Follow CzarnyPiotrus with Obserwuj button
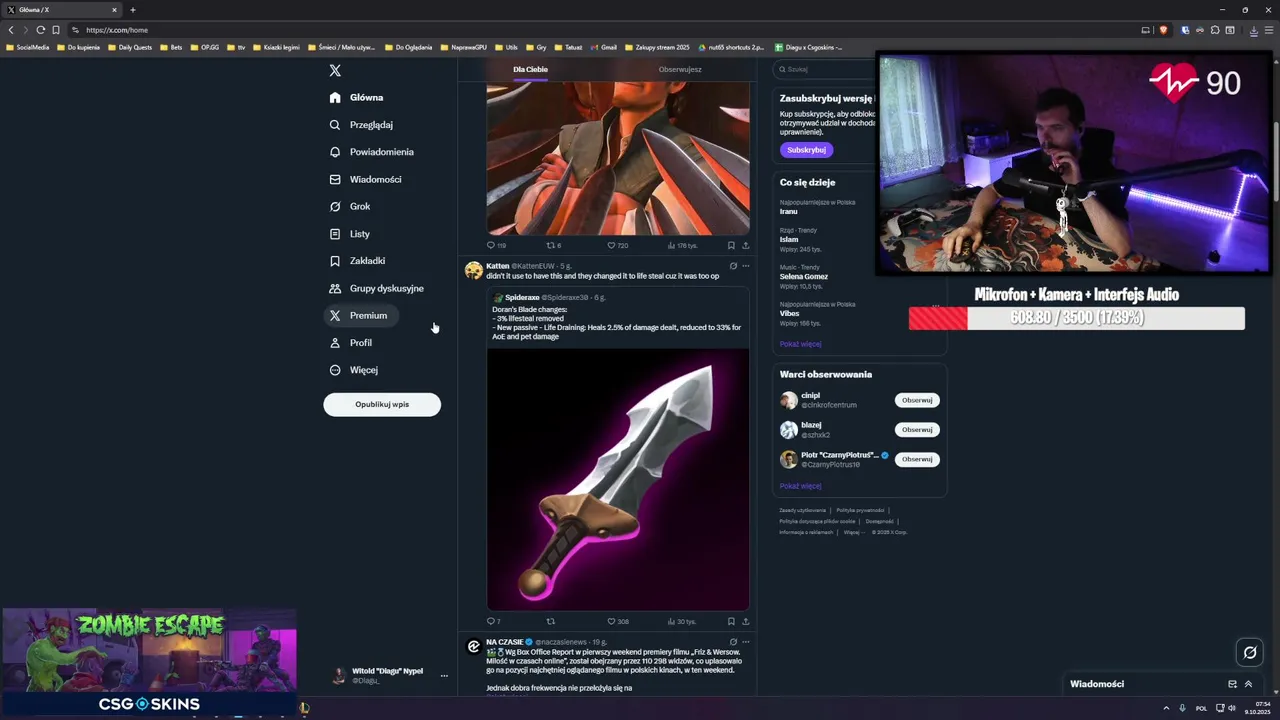The height and width of the screenshot is (720, 1280). pos(917,459)
